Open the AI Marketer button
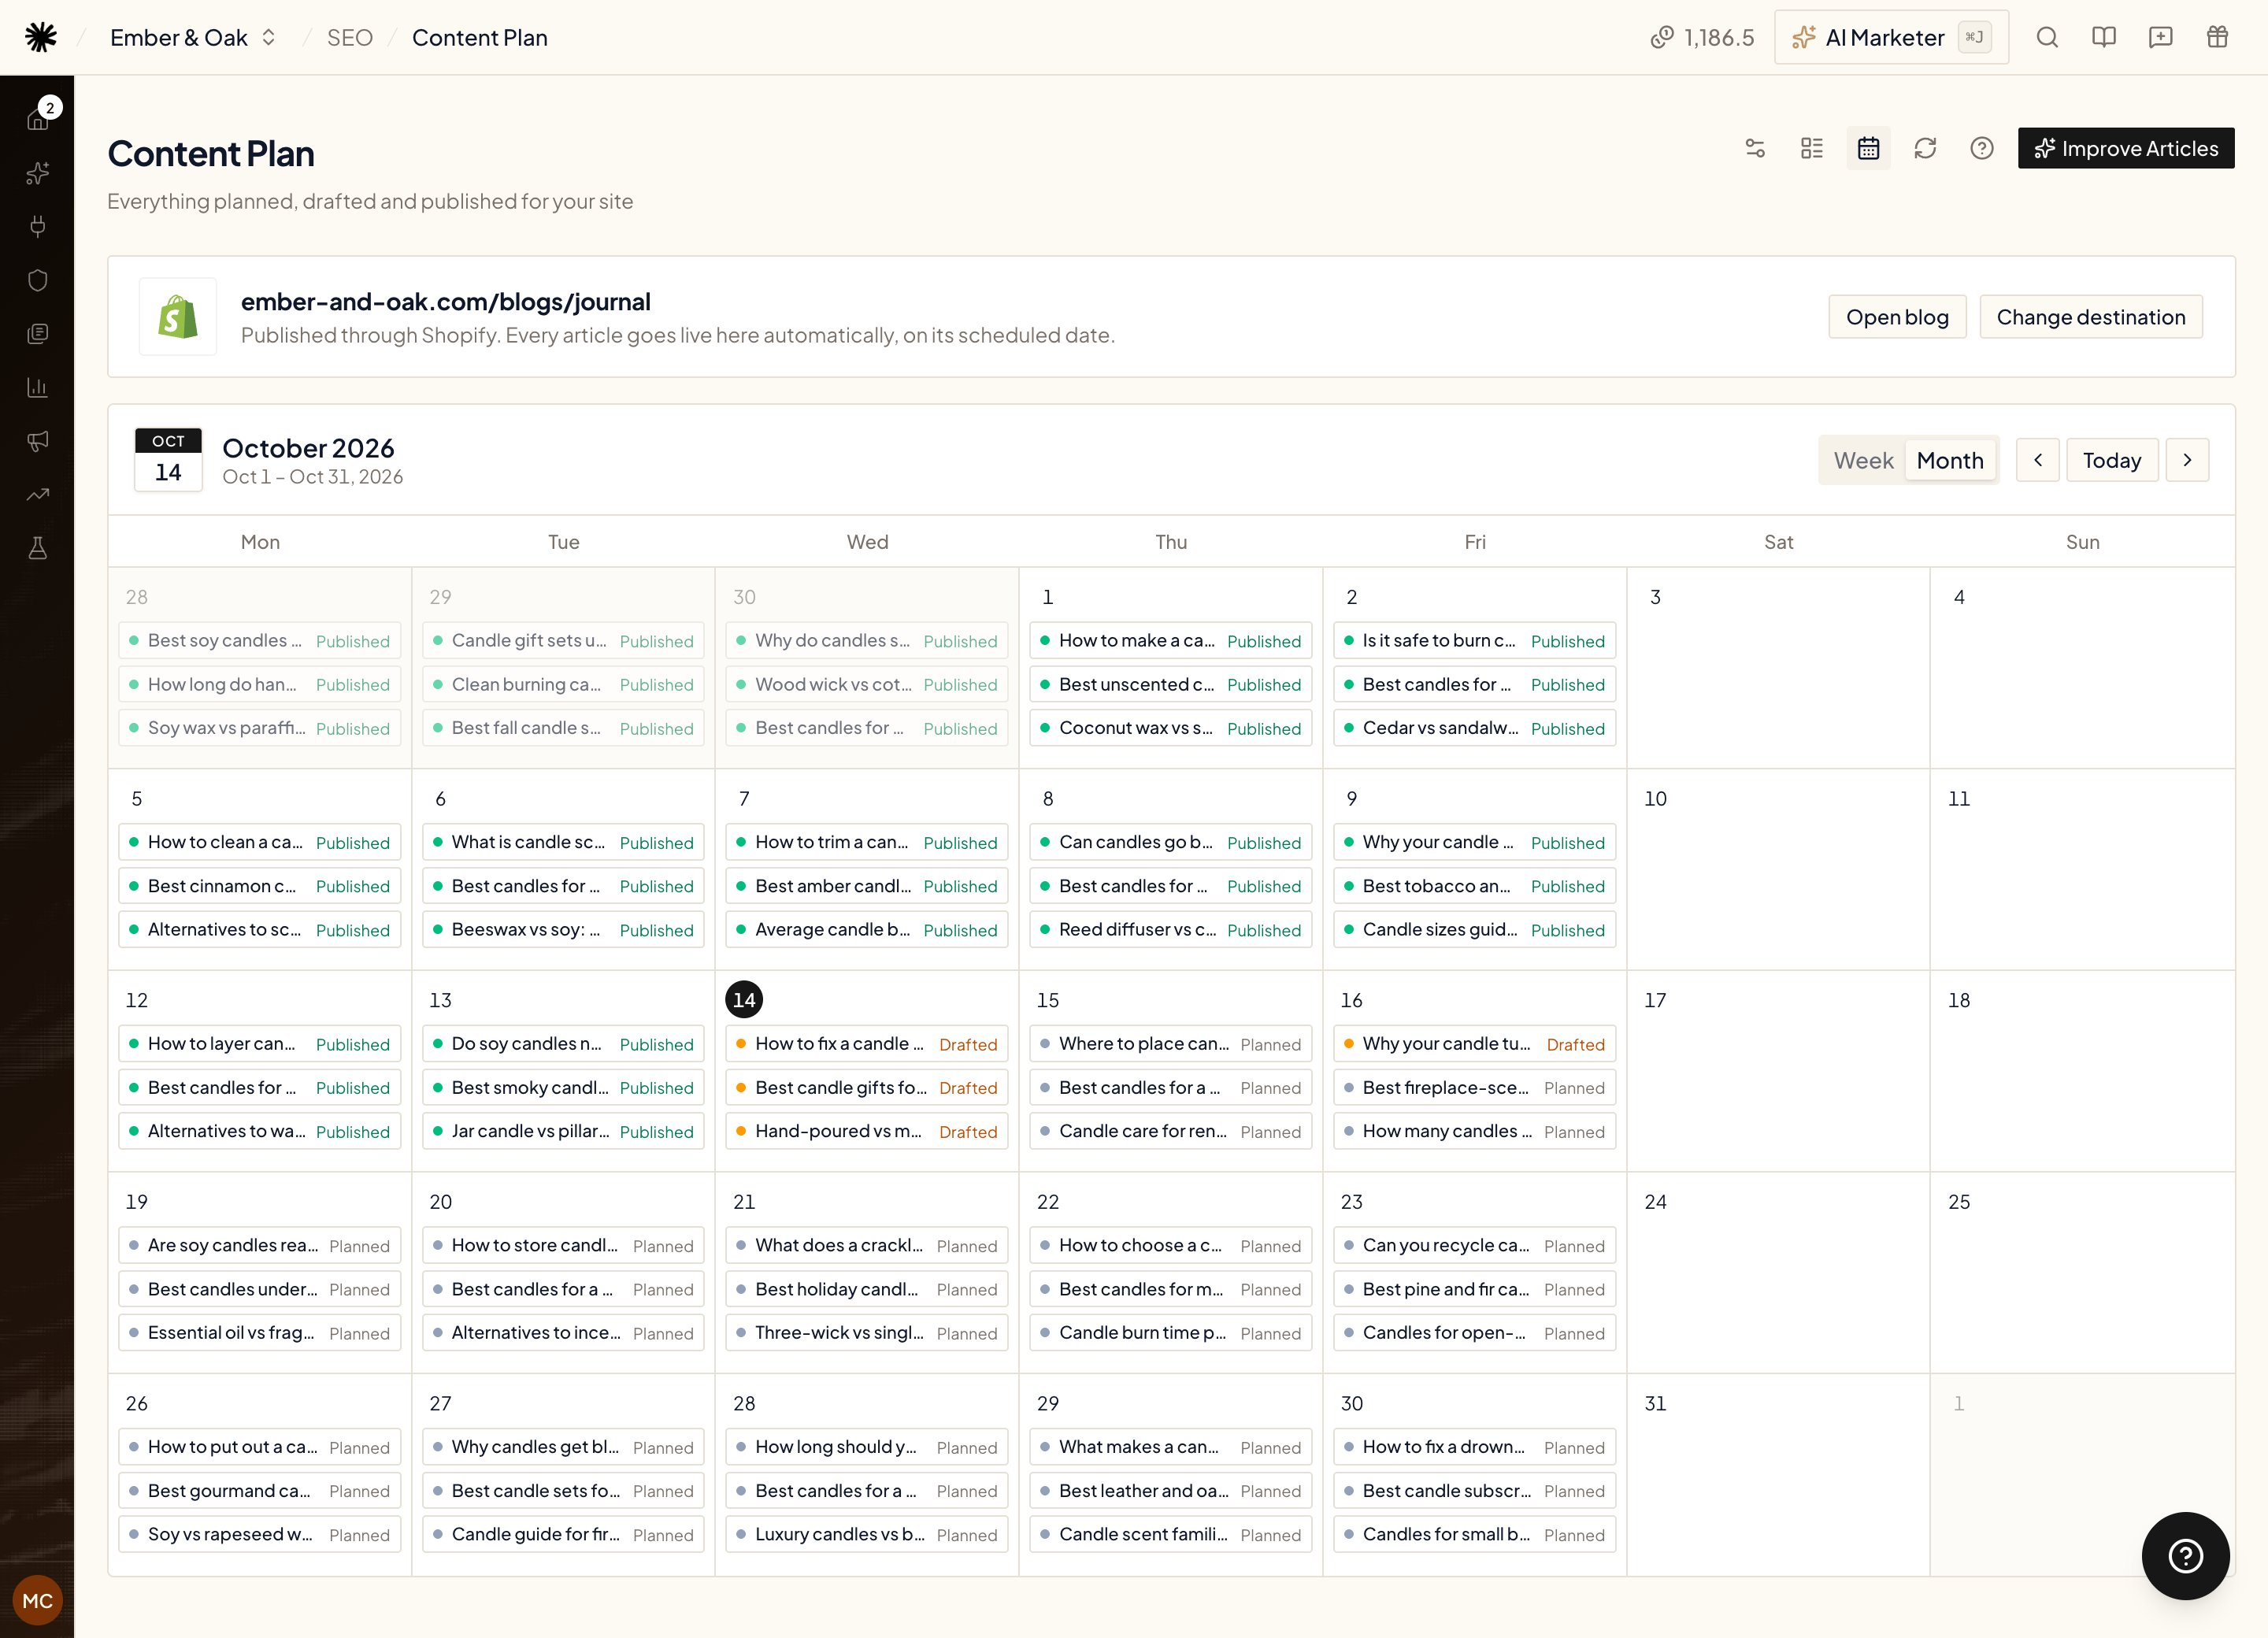Screen dimensions: 2268x1638 tap(1891, 37)
